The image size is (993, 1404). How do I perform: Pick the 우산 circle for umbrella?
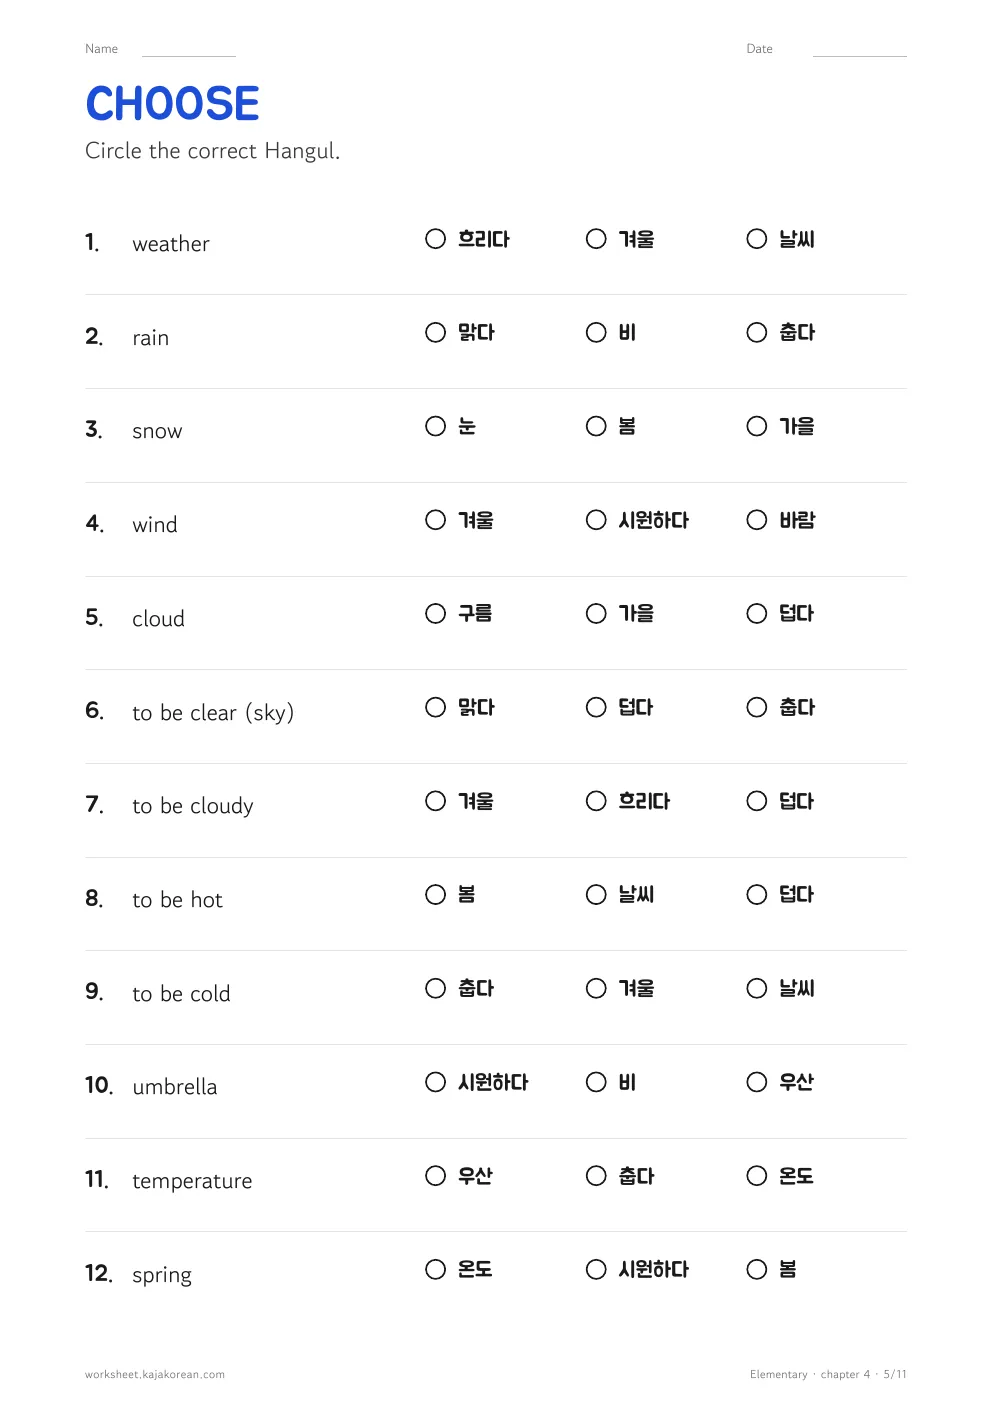[x=757, y=1082]
